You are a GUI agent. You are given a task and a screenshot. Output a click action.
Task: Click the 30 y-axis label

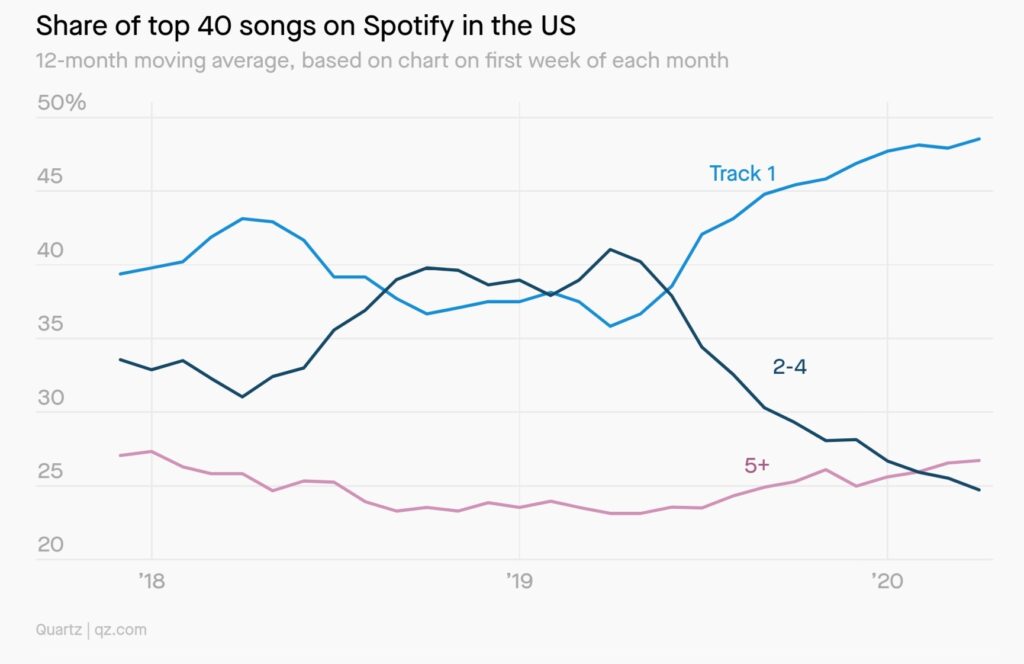[x=49, y=398]
